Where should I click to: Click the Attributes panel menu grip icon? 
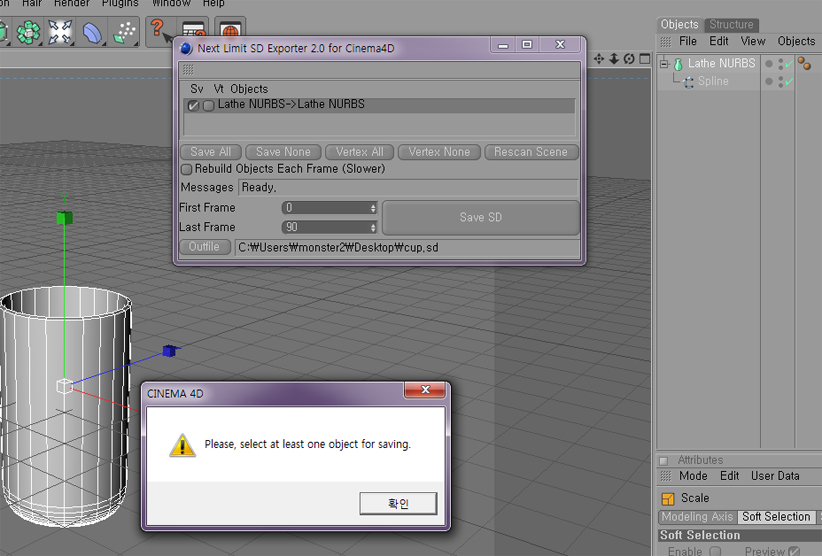(665, 476)
